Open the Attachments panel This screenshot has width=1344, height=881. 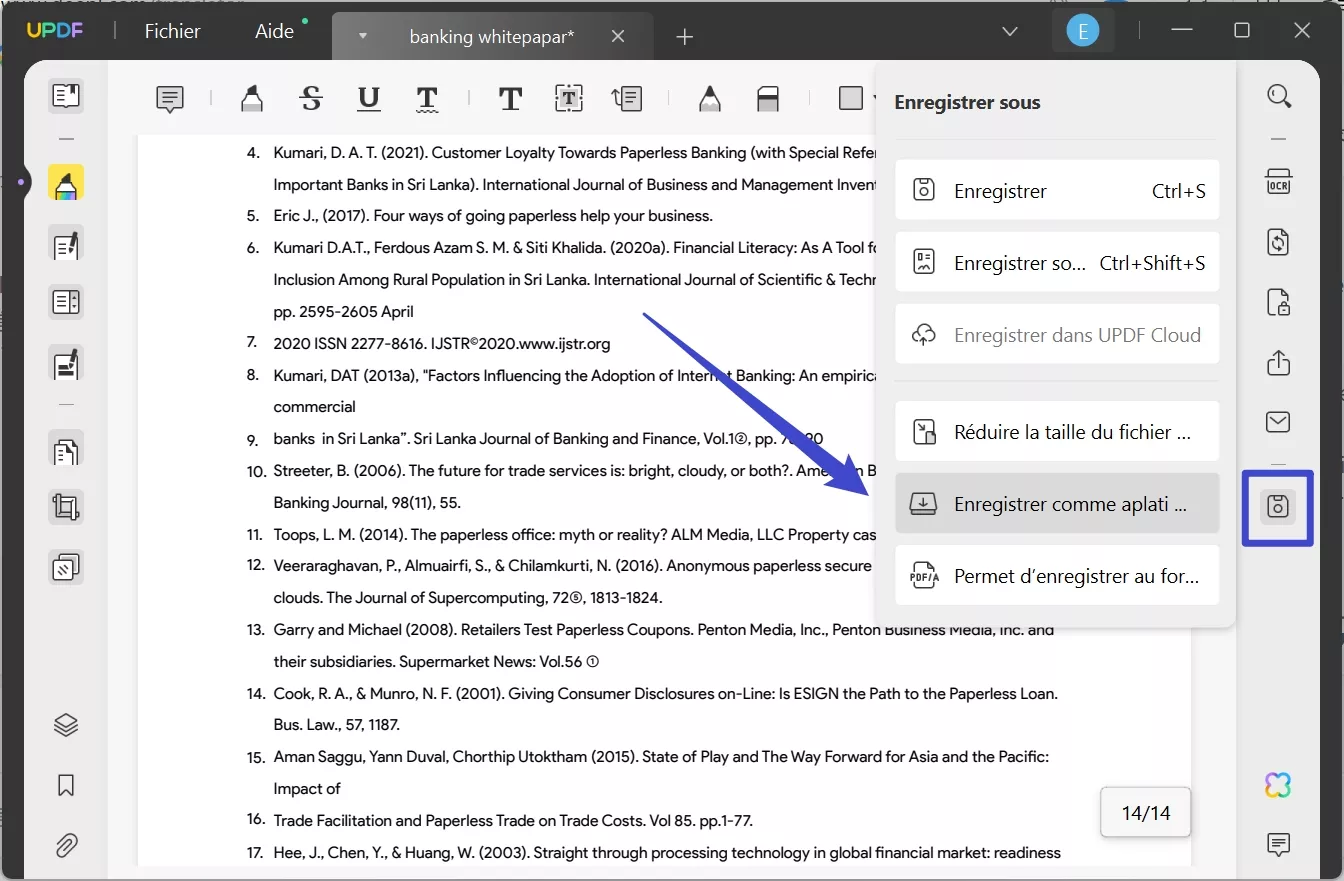[65, 845]
